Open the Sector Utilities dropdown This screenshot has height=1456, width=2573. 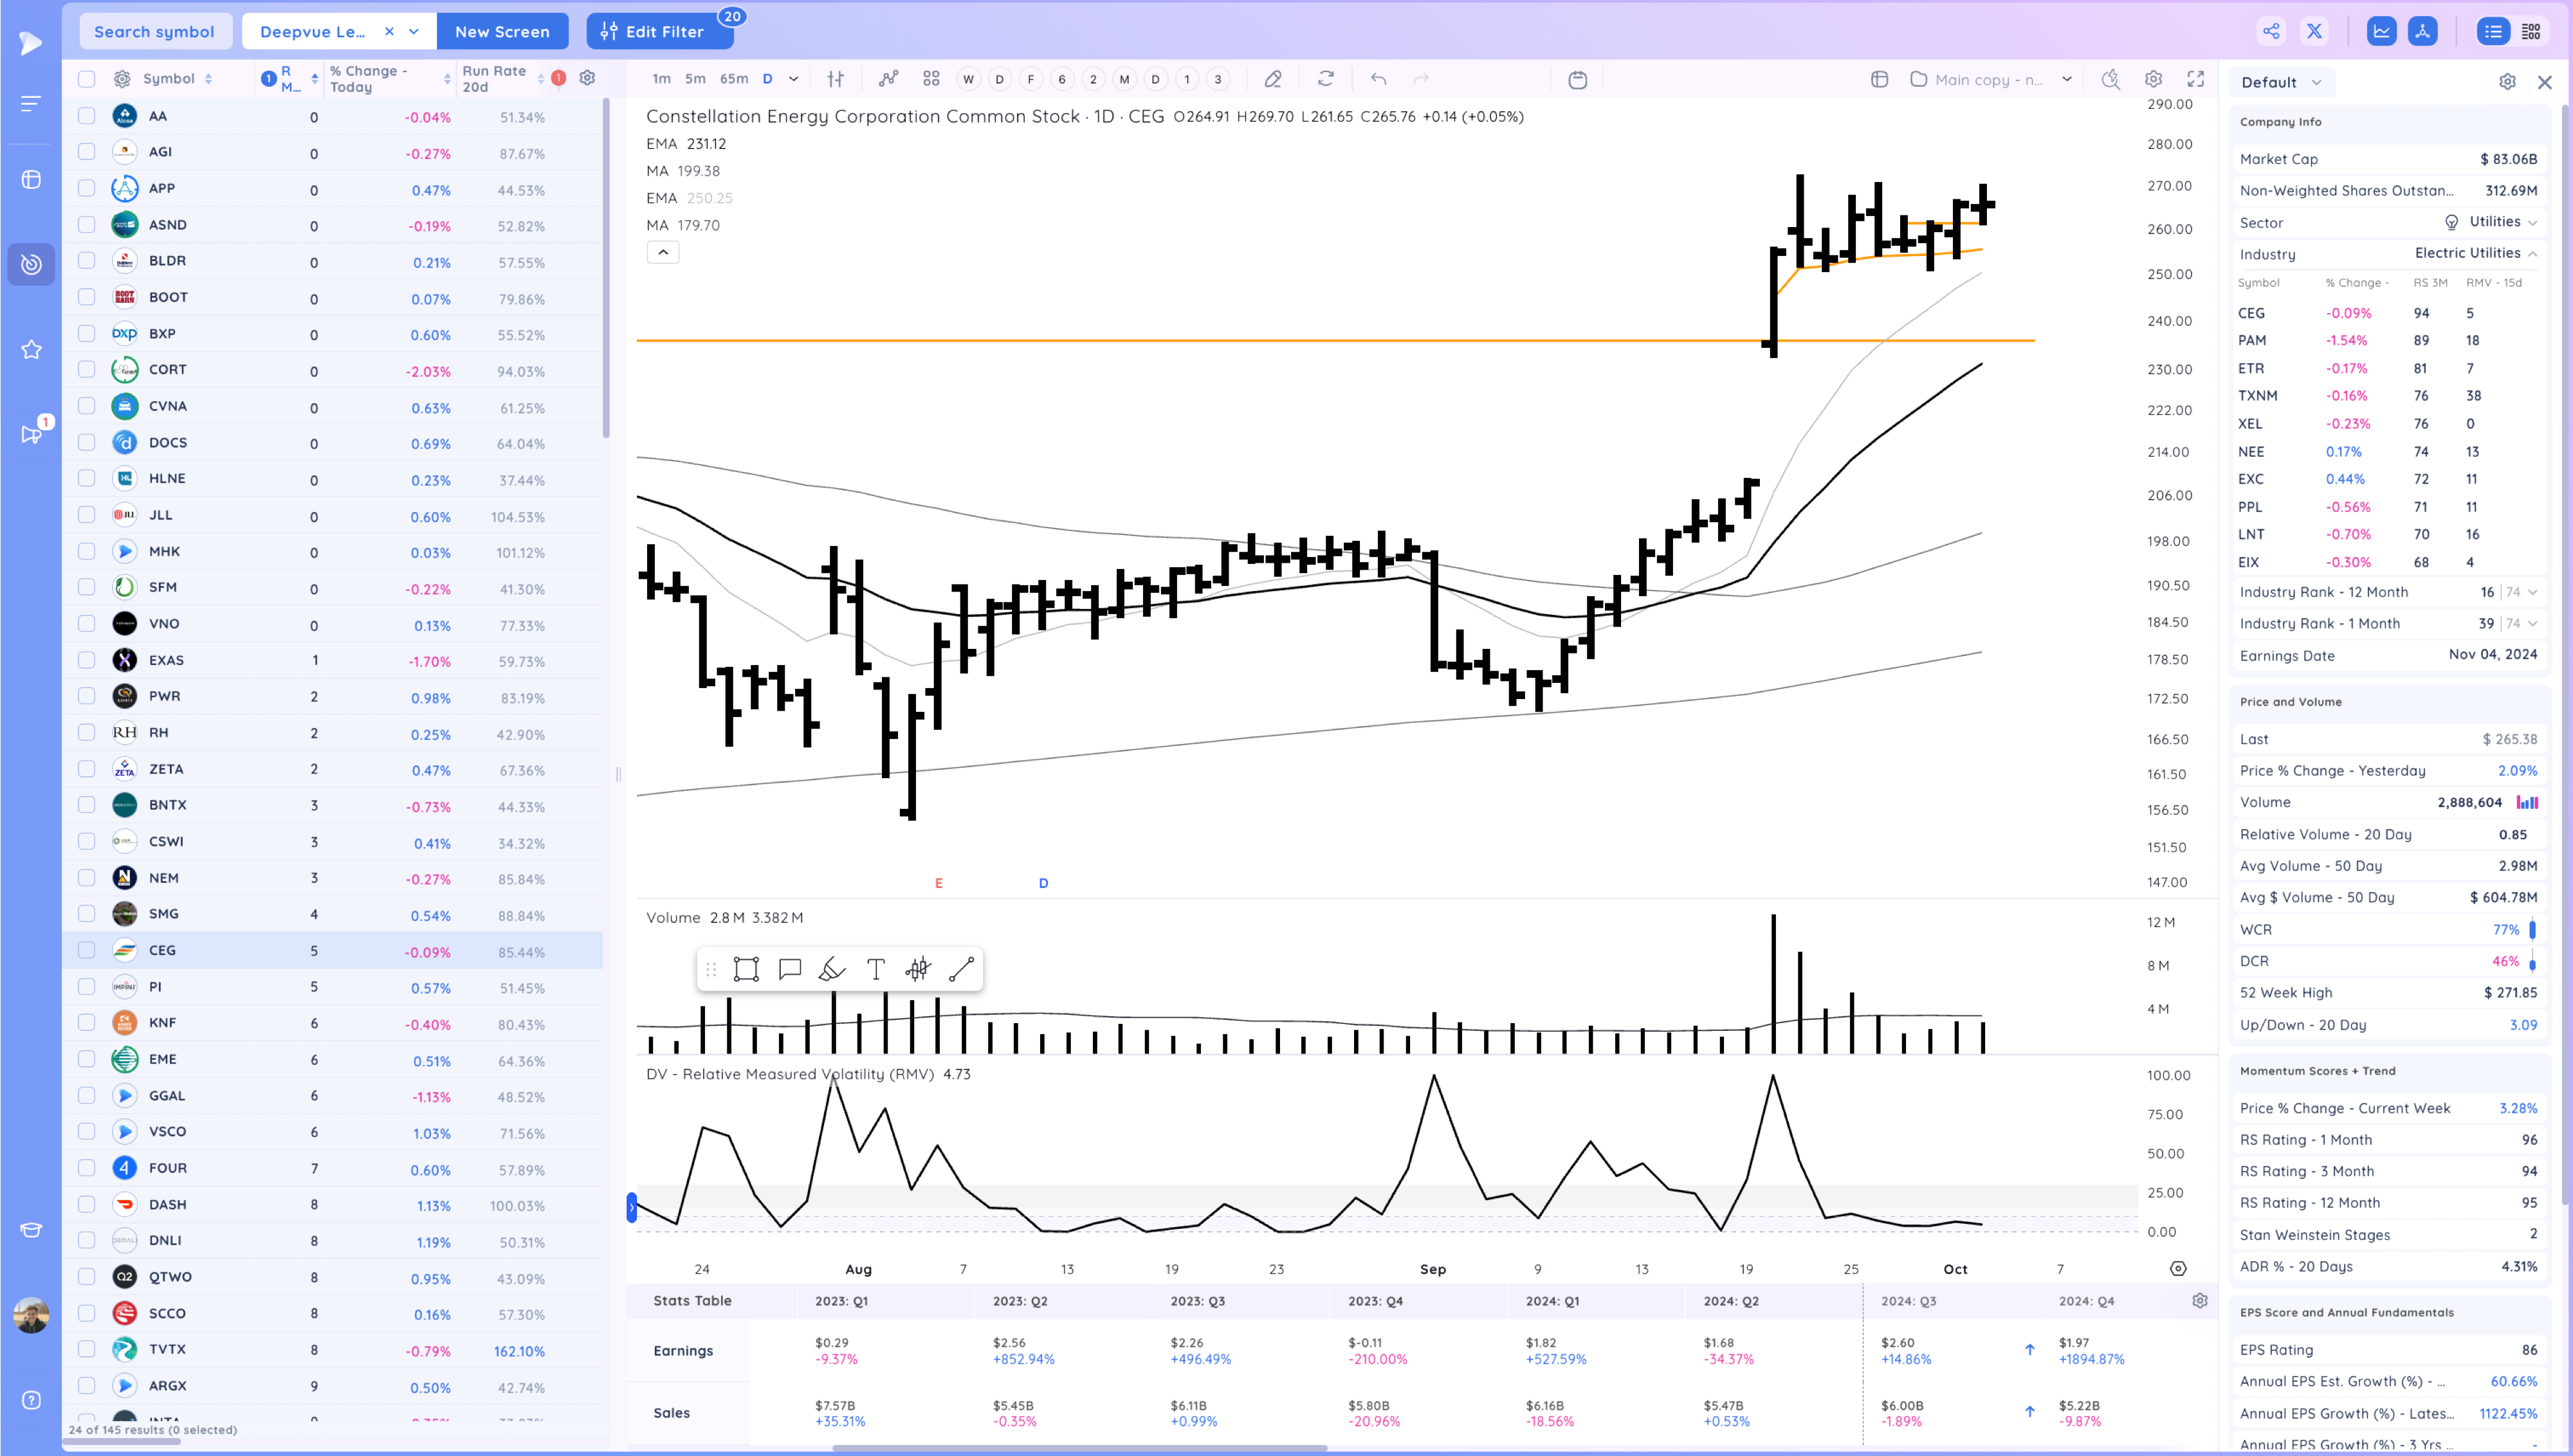2494,222
